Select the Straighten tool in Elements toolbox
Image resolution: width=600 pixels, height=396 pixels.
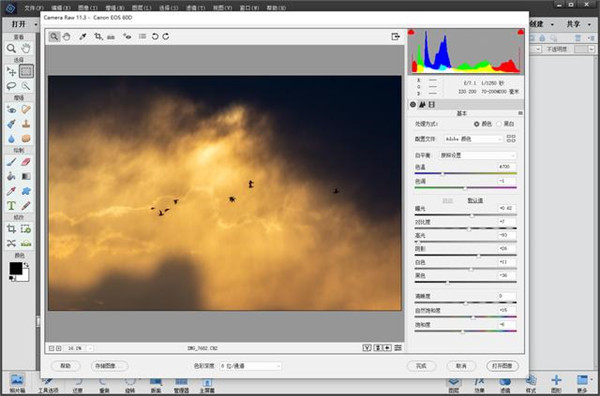26,243
